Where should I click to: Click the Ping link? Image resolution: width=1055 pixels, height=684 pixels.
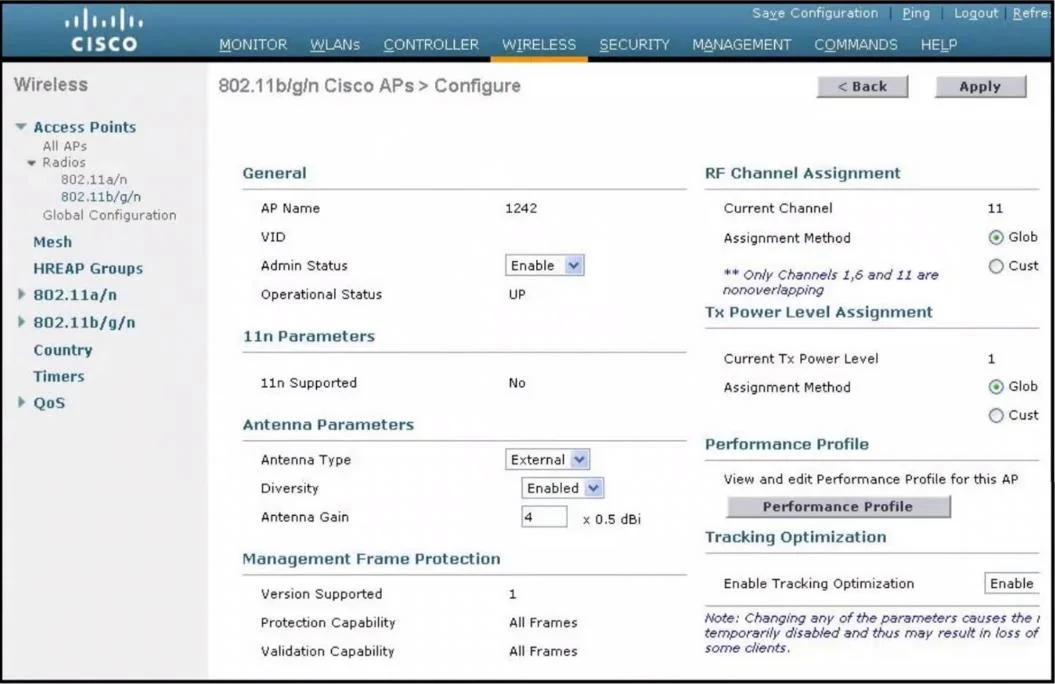click(916, 13)
